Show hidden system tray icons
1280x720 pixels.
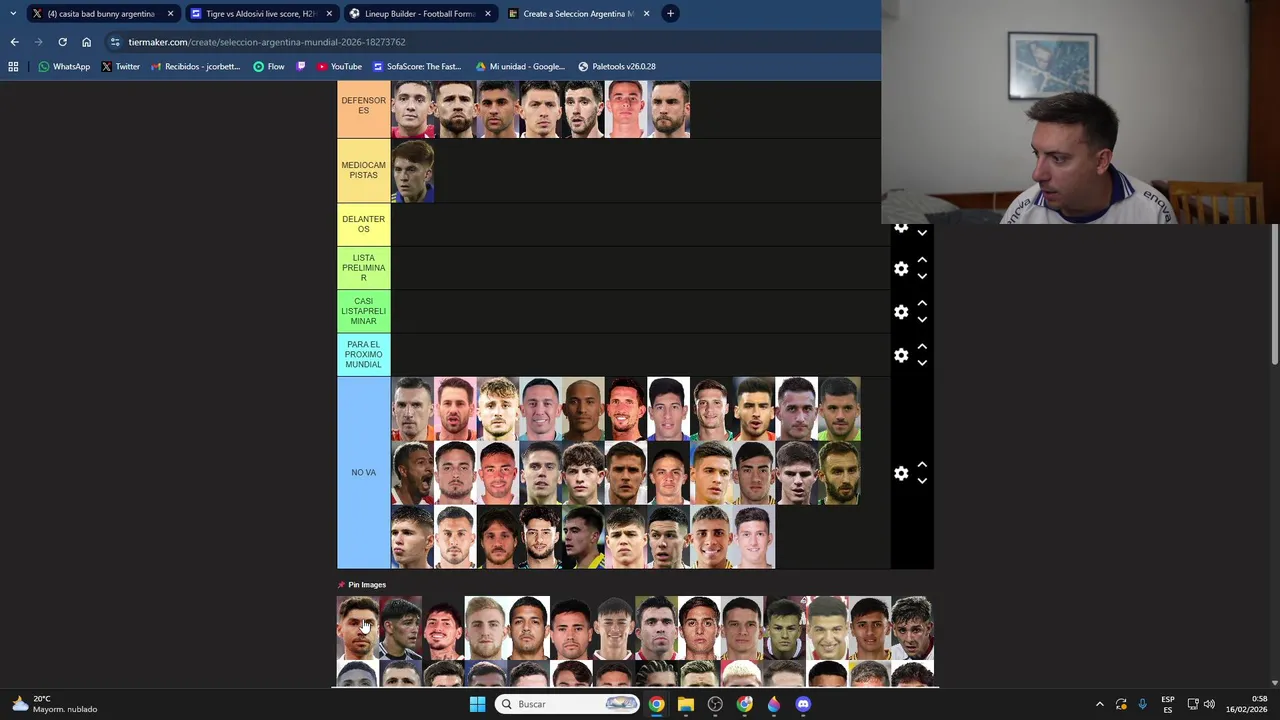point(1099,704)
